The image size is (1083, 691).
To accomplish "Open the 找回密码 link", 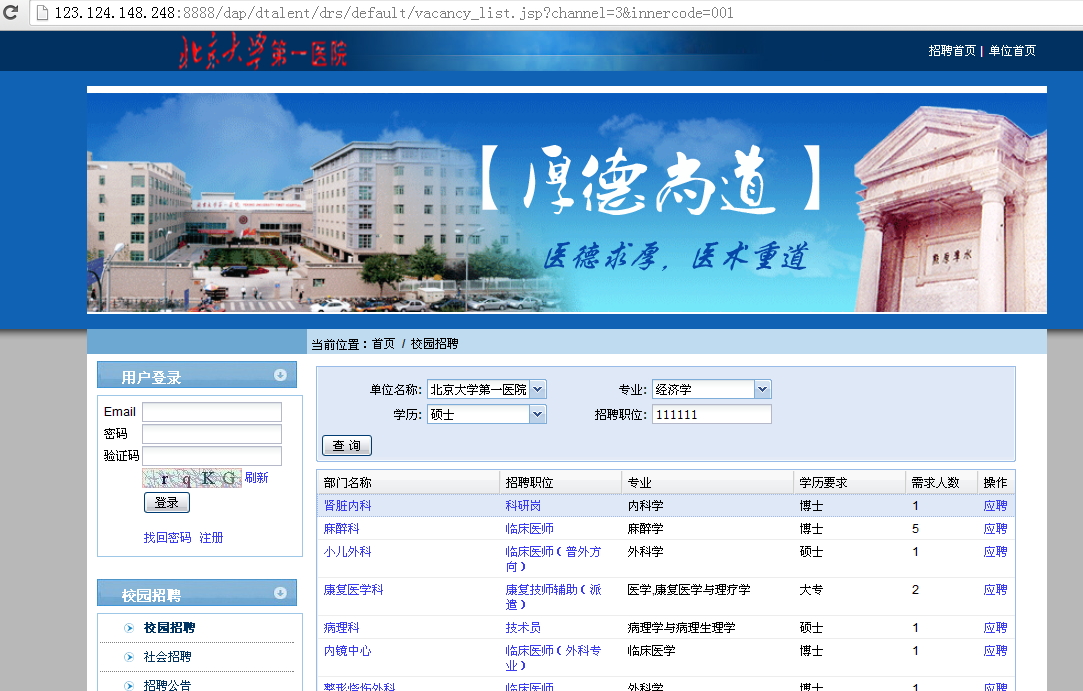I will (167, 538).
